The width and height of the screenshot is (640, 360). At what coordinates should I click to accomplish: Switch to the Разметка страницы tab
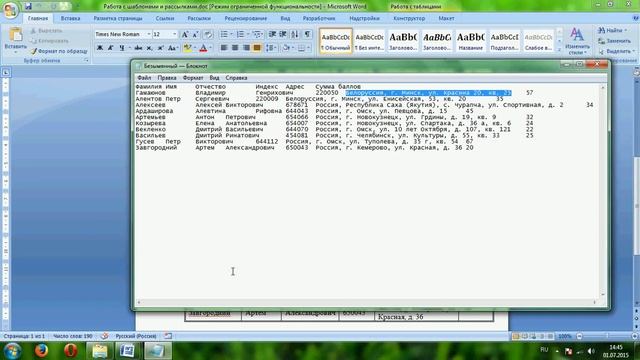[x=118, y=18]
